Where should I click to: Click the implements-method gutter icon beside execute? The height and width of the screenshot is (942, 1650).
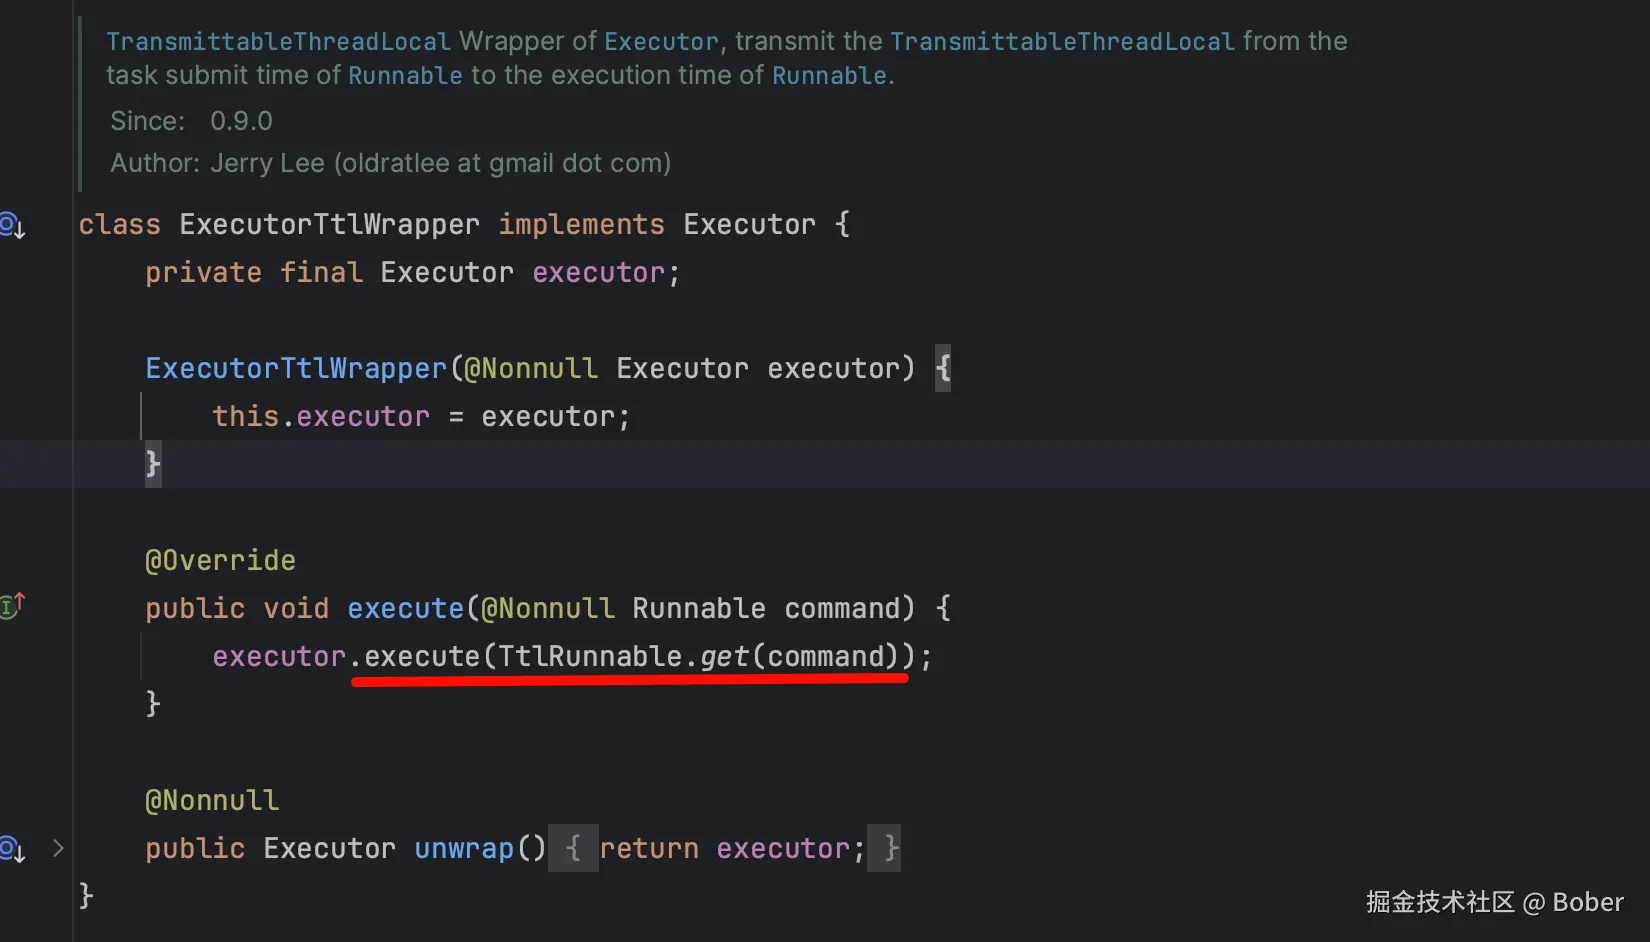13,605
